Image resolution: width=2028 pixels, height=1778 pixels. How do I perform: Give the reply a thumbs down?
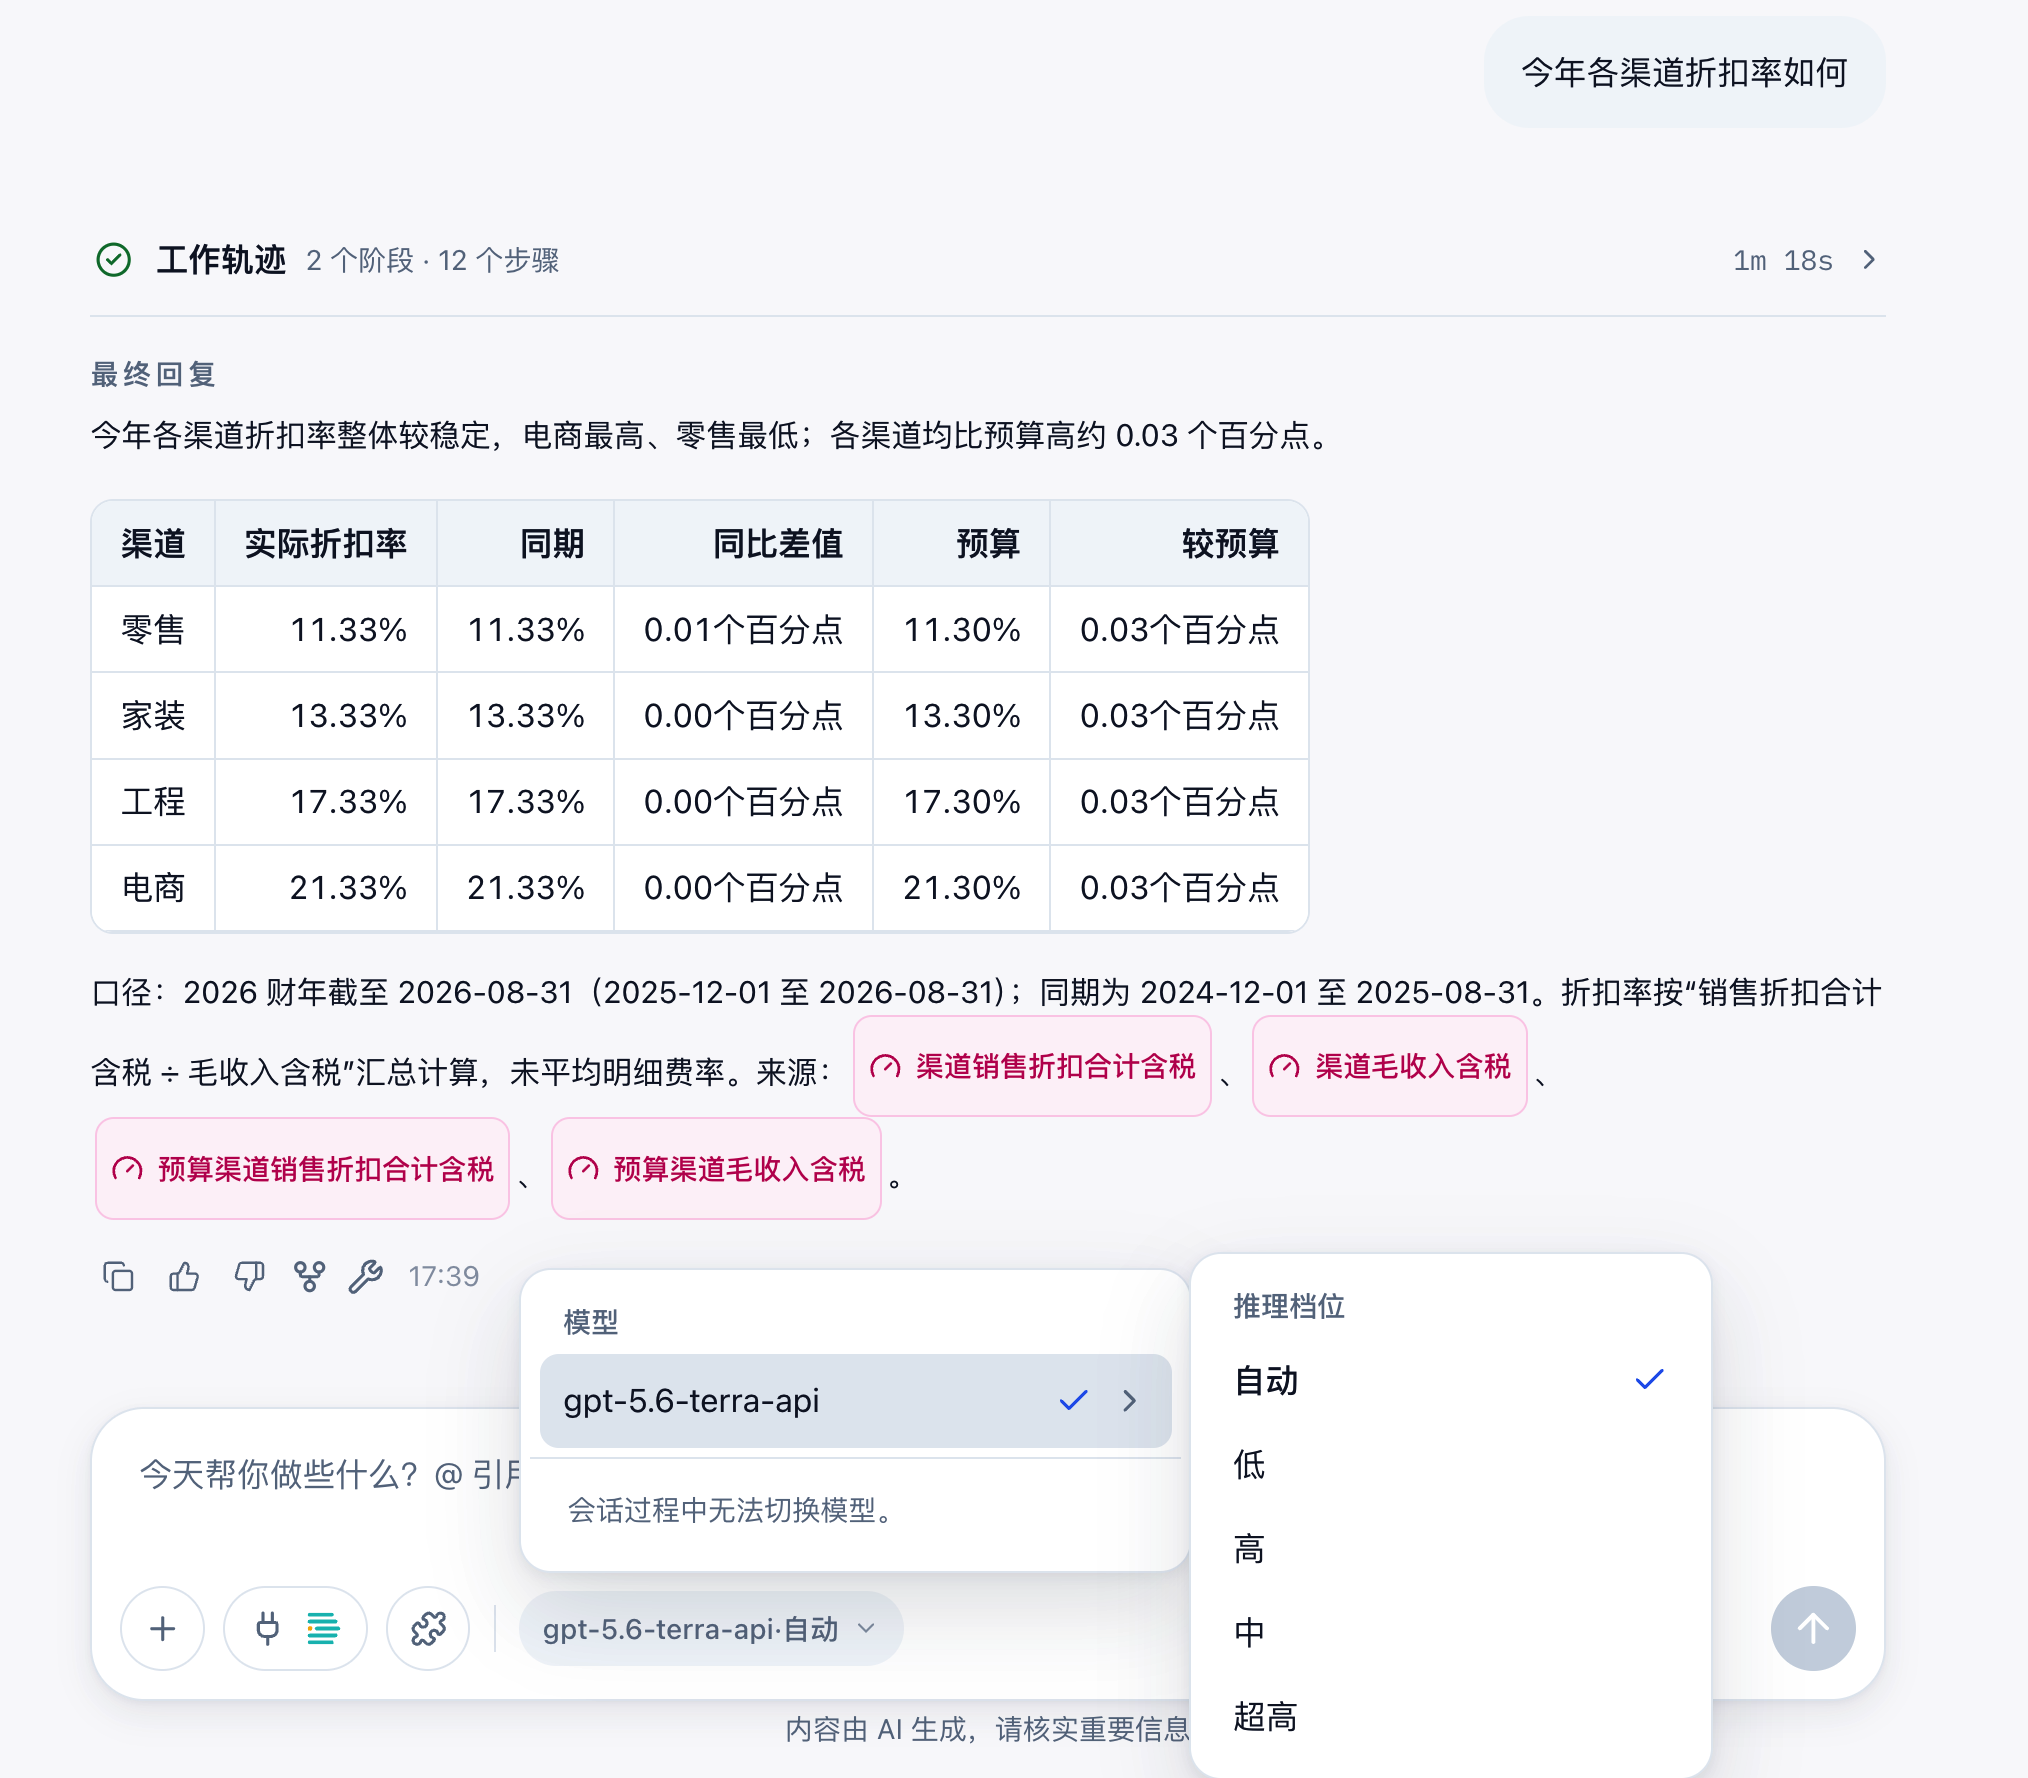click(x=249, y=1277)
